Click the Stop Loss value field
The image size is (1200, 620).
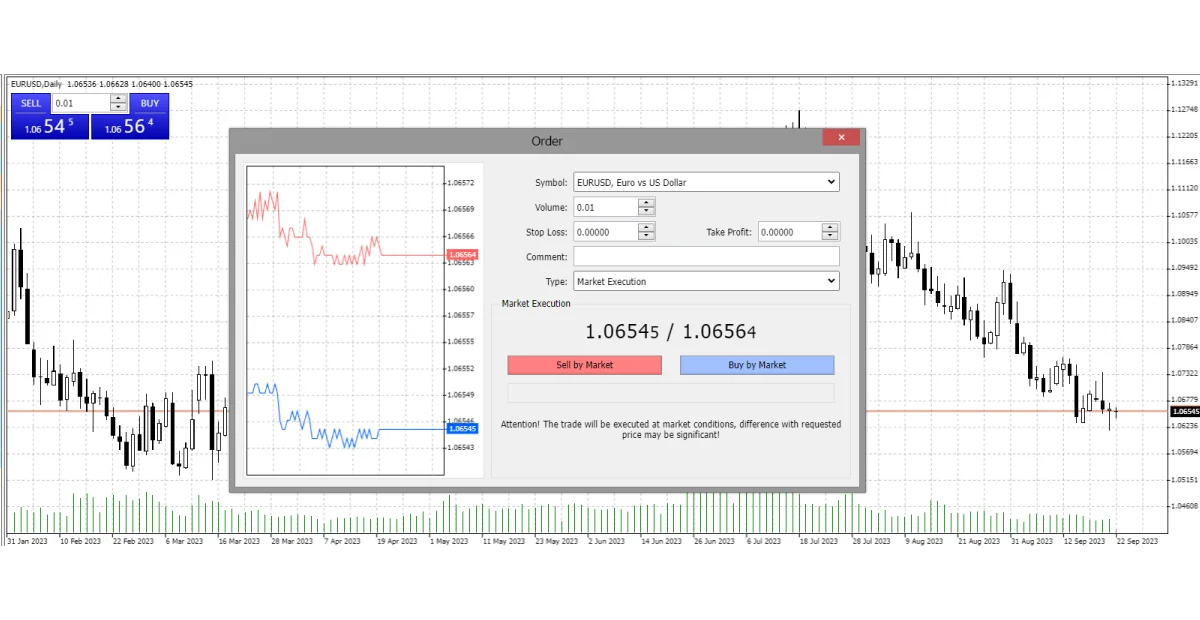[x=605, y=232]
